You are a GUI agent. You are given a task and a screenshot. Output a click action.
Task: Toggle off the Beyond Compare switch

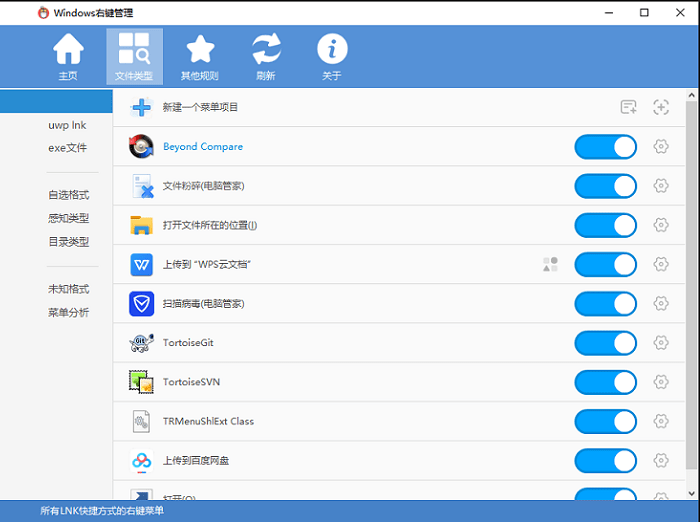point(605,147)
